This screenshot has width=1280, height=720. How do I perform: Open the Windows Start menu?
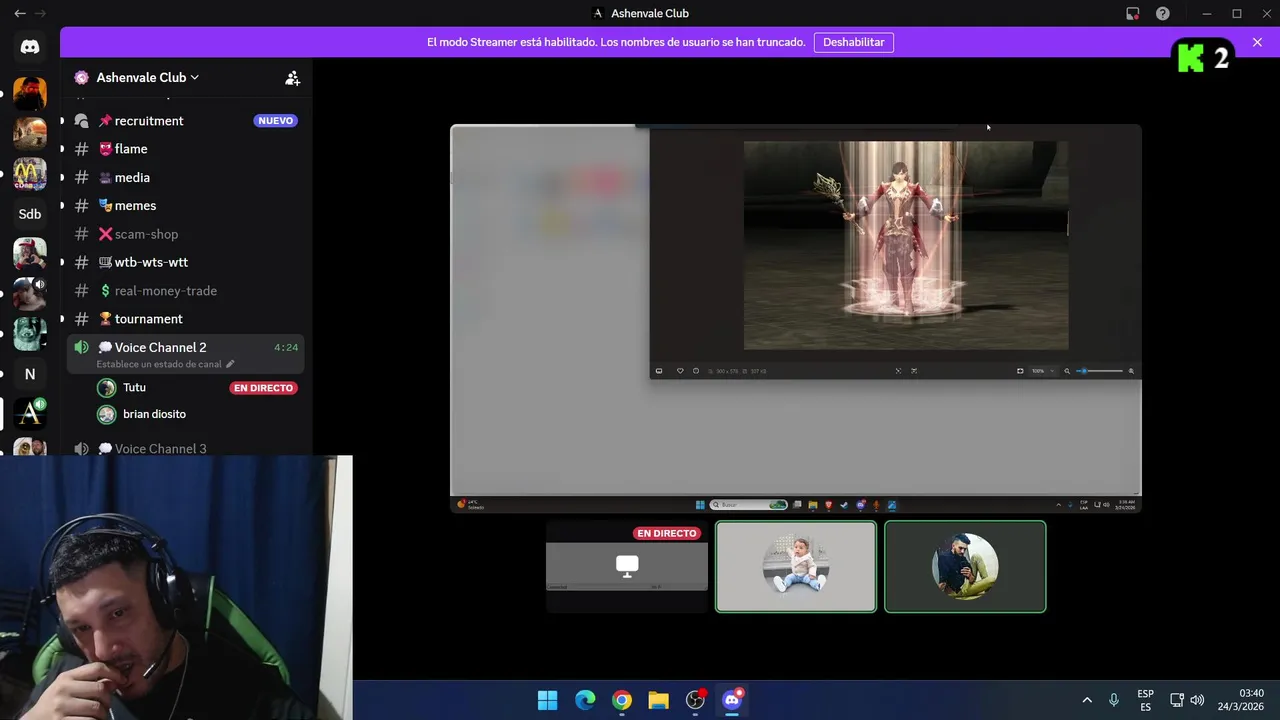pyautogui.click(x=548, y=700)
